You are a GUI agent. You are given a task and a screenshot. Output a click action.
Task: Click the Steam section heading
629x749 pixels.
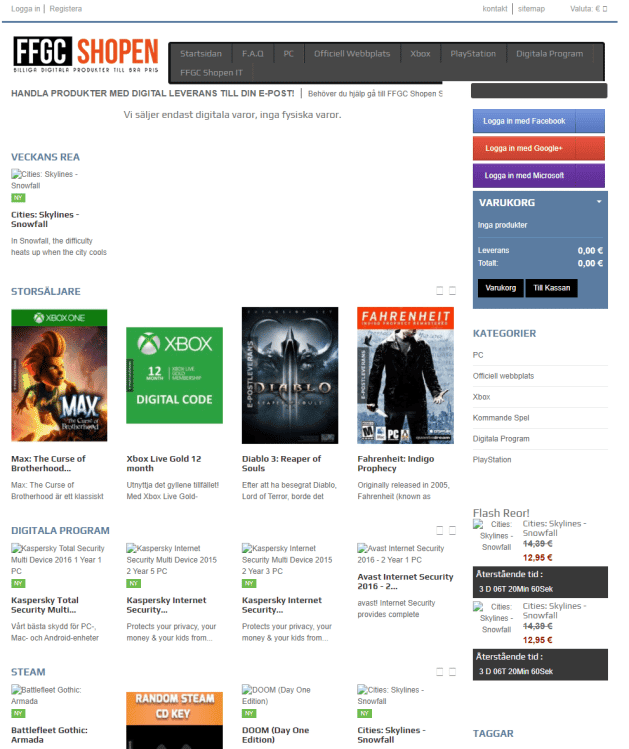(28, 672)
